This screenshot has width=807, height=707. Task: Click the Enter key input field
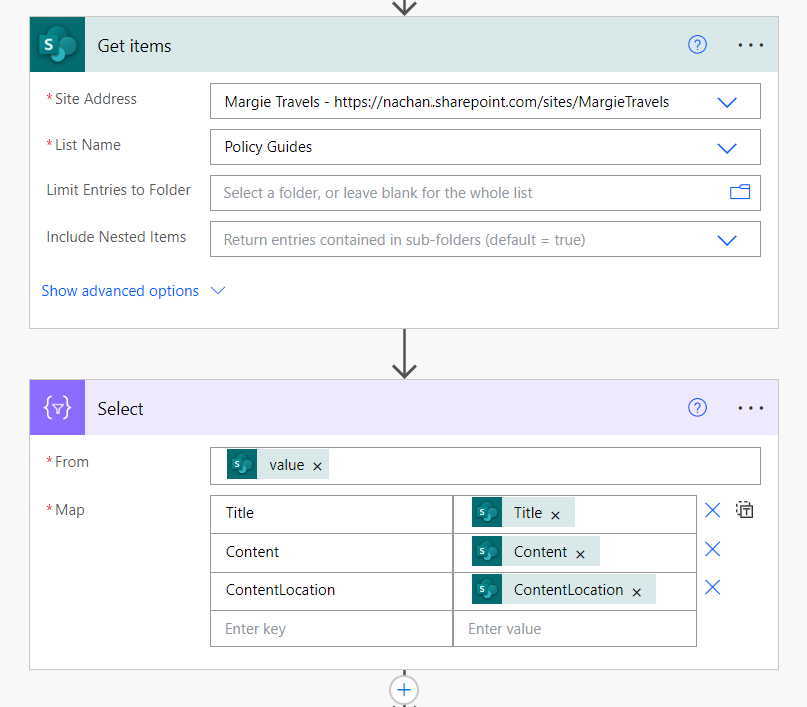point(331,629)
